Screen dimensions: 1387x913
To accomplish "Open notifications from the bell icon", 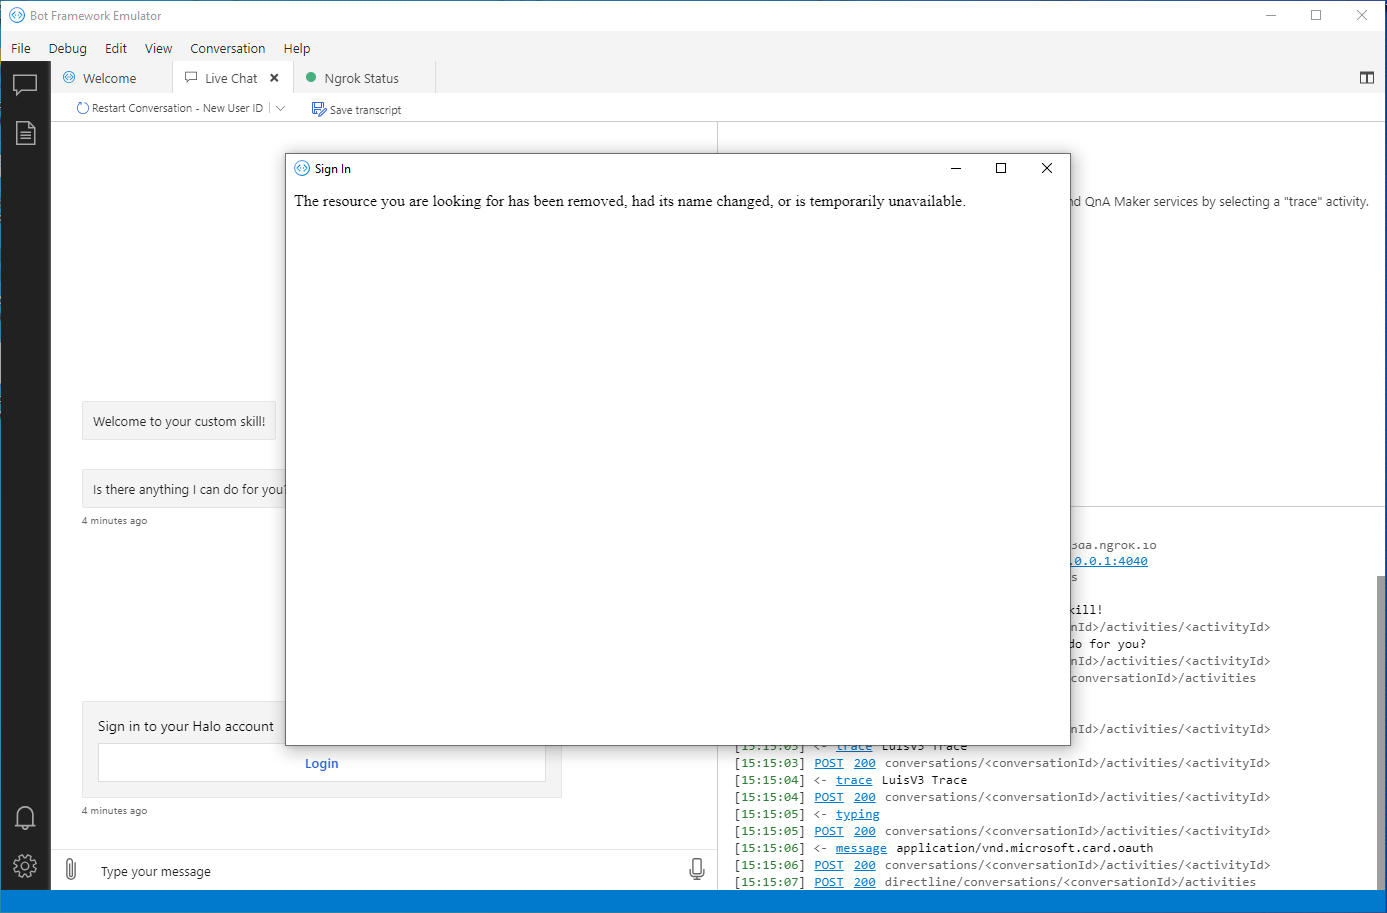I will [25, 817].
